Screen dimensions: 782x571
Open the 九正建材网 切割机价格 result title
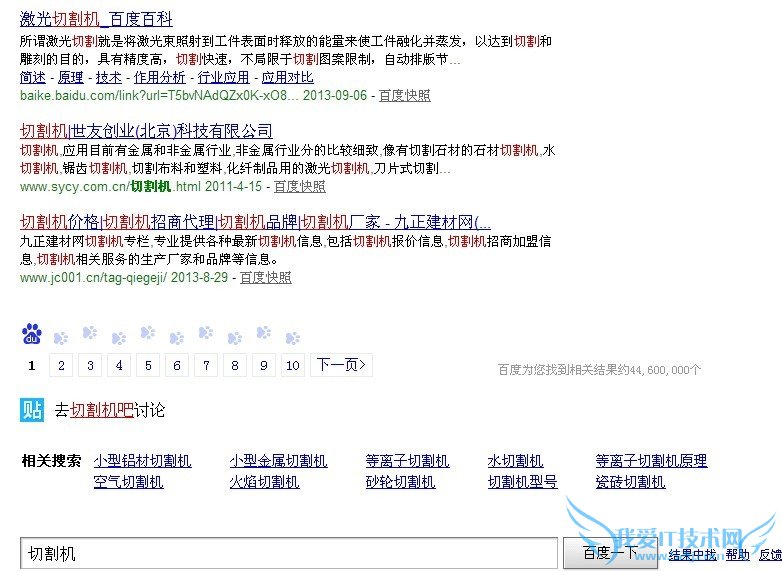click(x=255, y=222)
